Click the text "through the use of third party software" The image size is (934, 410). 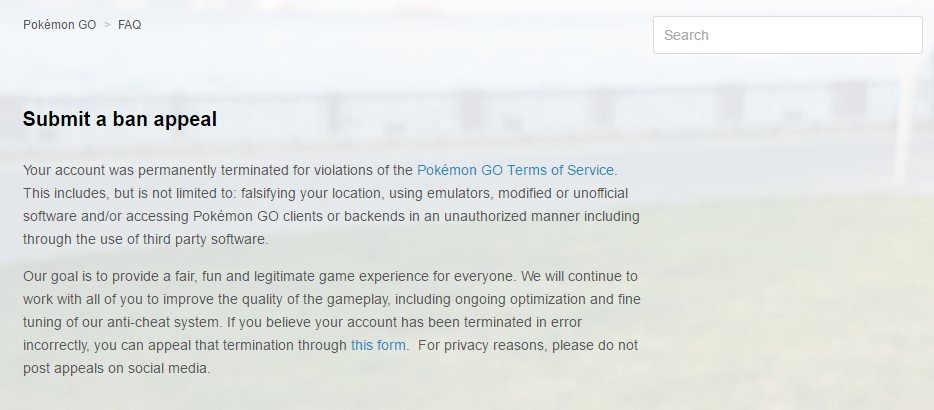coord(145,240)
